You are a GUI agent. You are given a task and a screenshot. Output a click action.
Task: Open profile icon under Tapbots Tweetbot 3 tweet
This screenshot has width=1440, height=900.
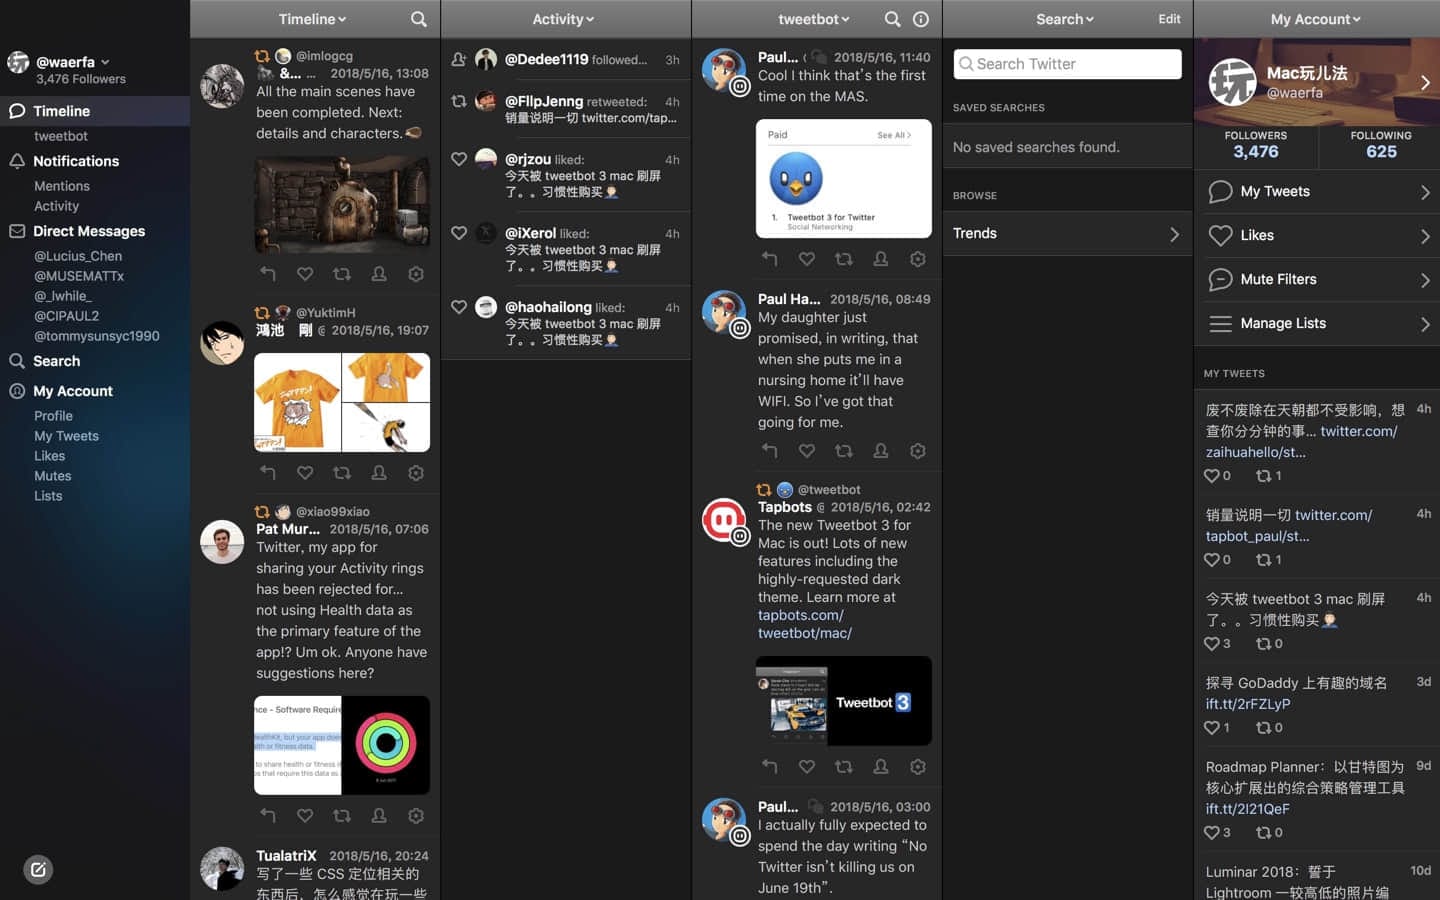click(881, 766)
